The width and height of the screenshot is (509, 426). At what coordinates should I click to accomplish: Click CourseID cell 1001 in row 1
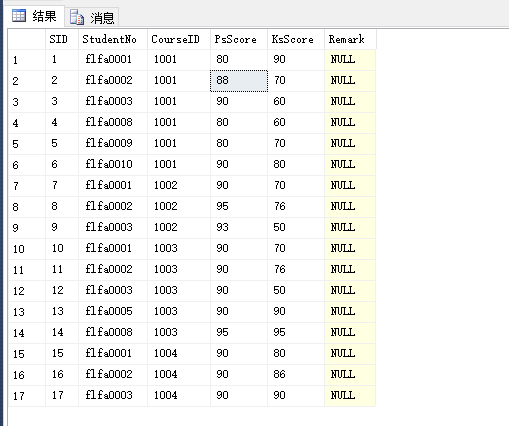[x=179, y=60]
